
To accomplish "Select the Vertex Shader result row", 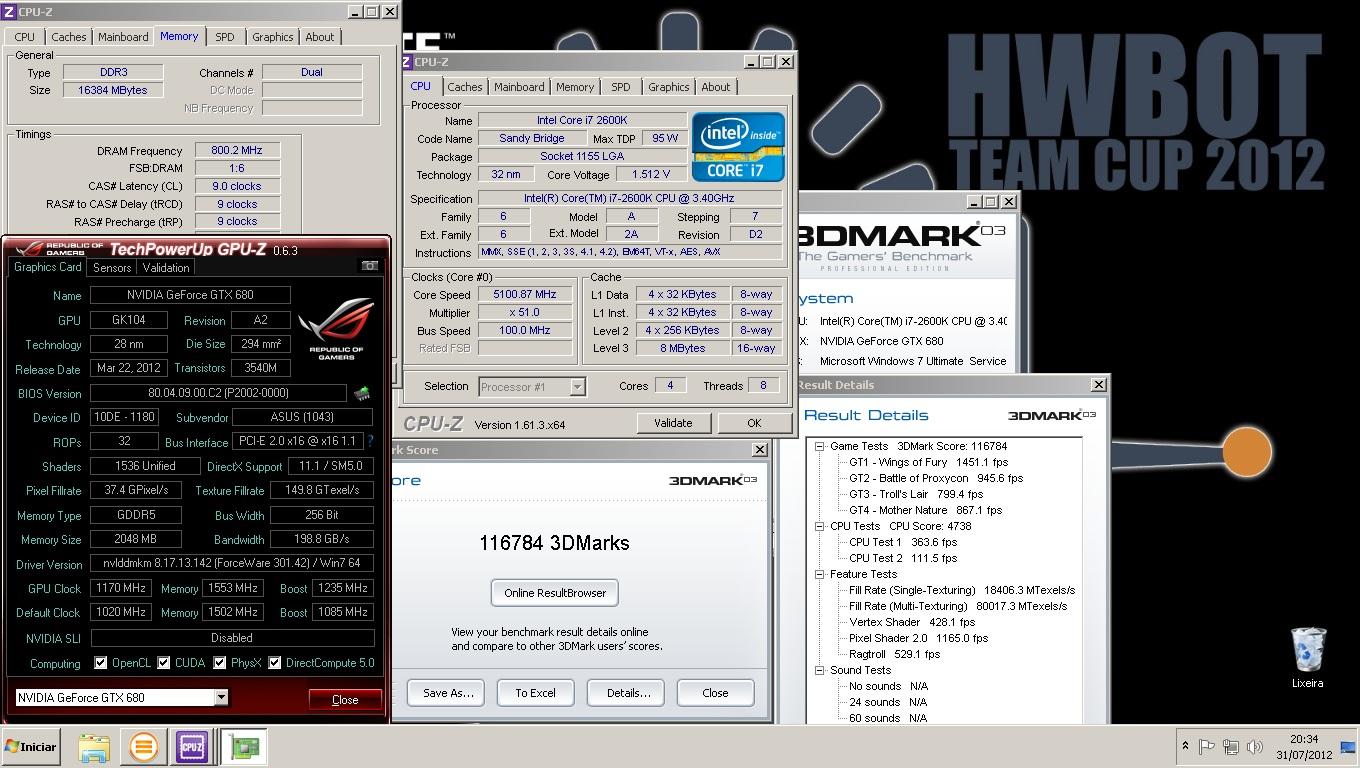I will 911,622.
